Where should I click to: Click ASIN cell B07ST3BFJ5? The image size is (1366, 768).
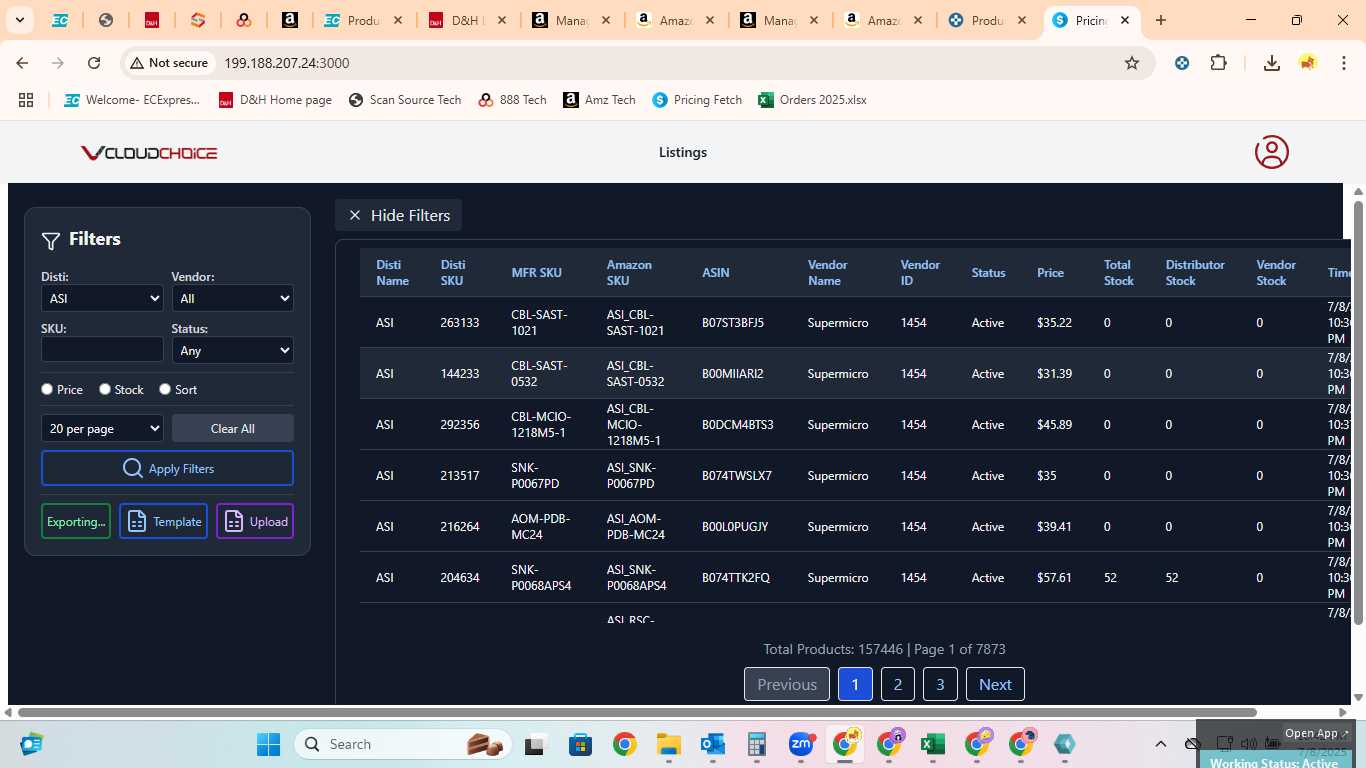coord(733,323)
